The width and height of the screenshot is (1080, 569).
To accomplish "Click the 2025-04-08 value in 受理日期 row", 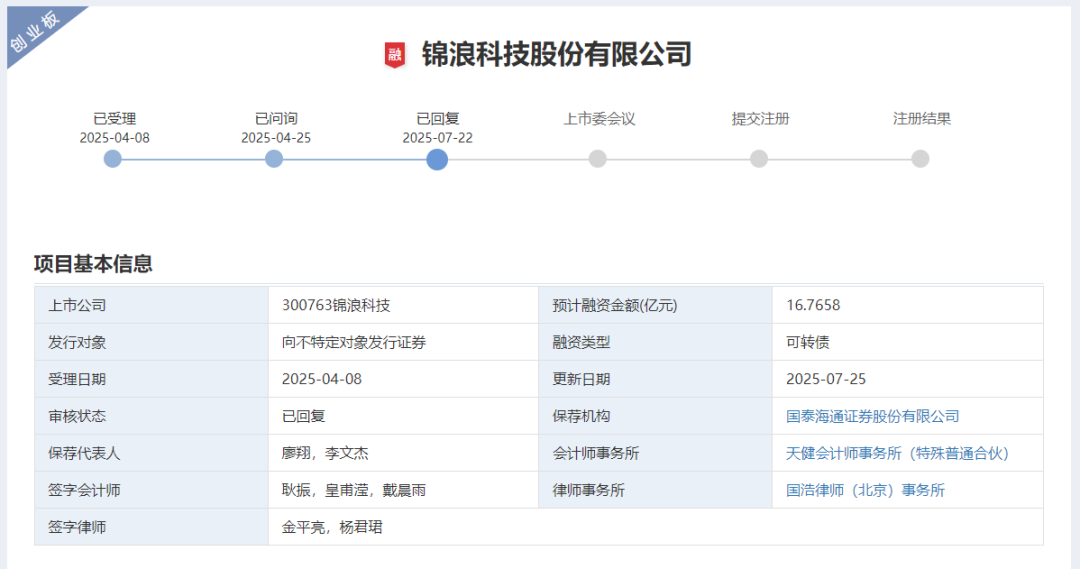I will (322, 379).
